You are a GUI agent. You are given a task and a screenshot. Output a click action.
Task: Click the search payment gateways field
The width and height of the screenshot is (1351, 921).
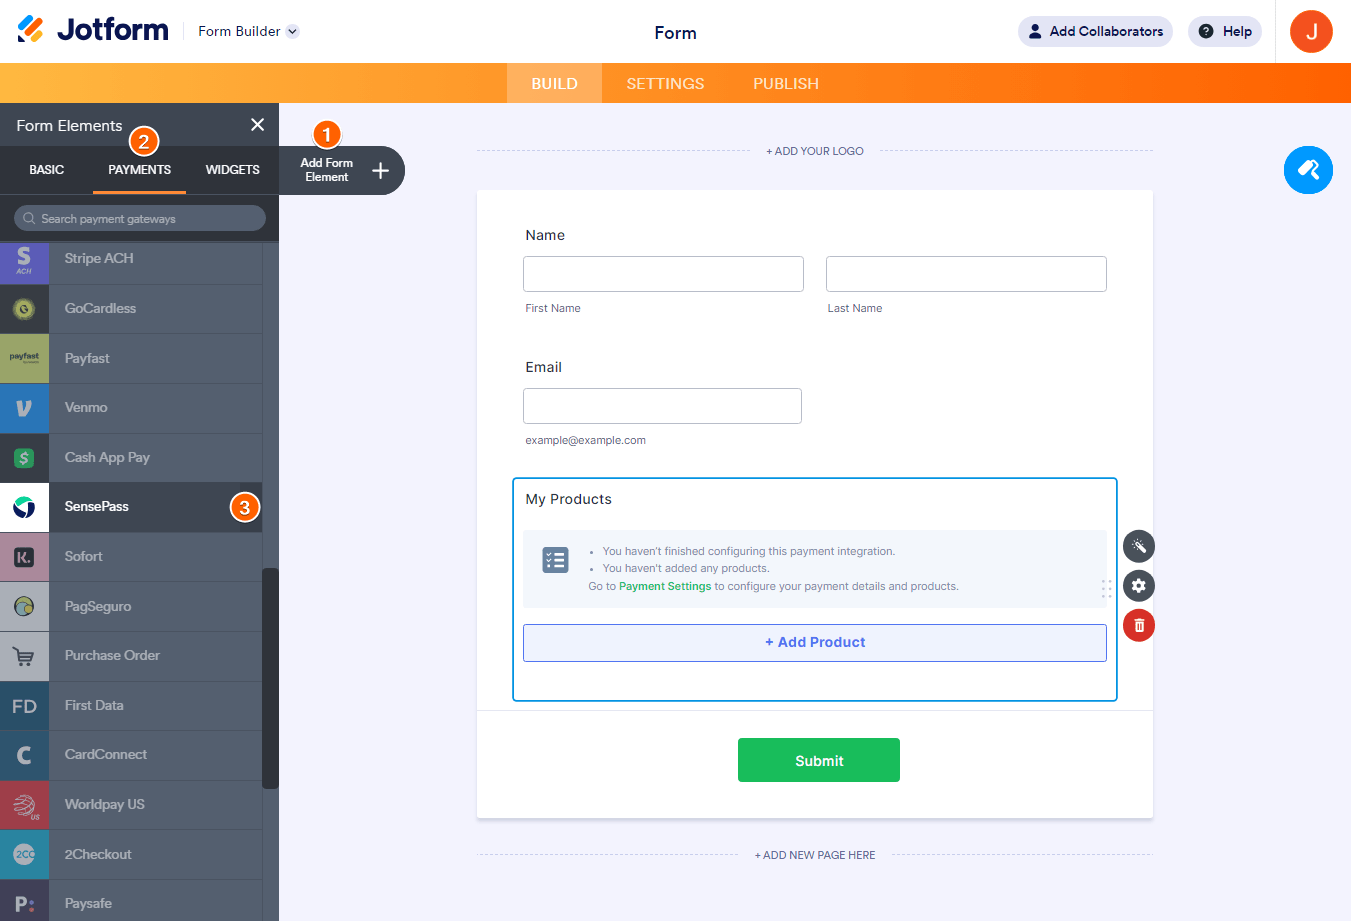[x=140, y=218]
